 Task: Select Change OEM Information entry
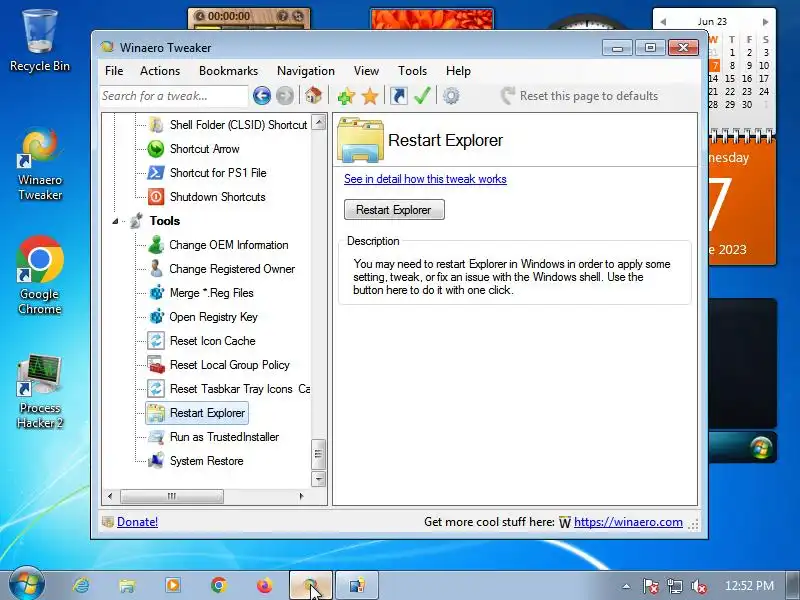(229, 245)
